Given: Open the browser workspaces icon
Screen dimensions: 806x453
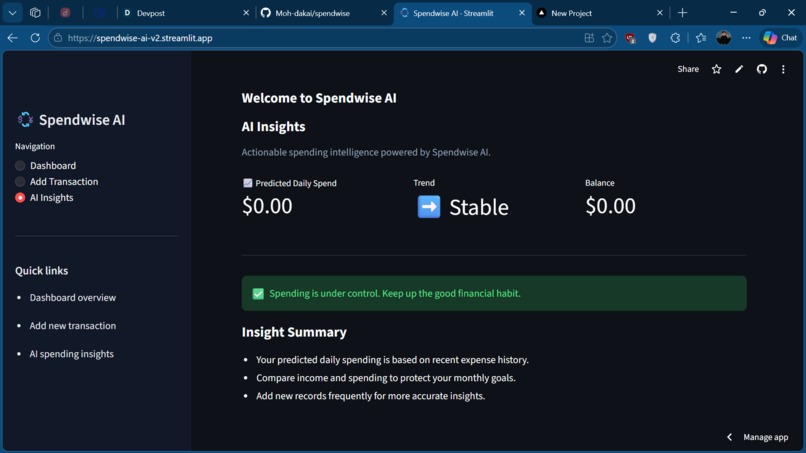Looking at the screenshot, I should [x=35, y=13].
